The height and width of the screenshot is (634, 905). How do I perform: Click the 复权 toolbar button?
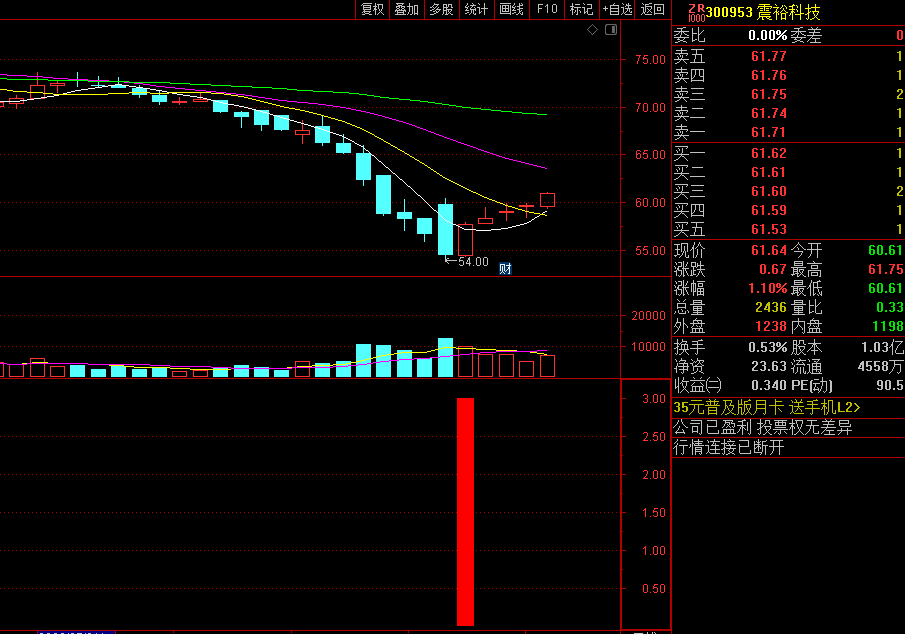[x=372, y=9]
